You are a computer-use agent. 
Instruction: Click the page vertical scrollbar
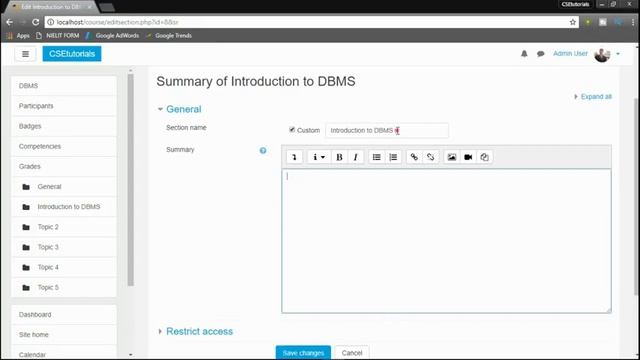pyautogui.click(x=637, y=196)
